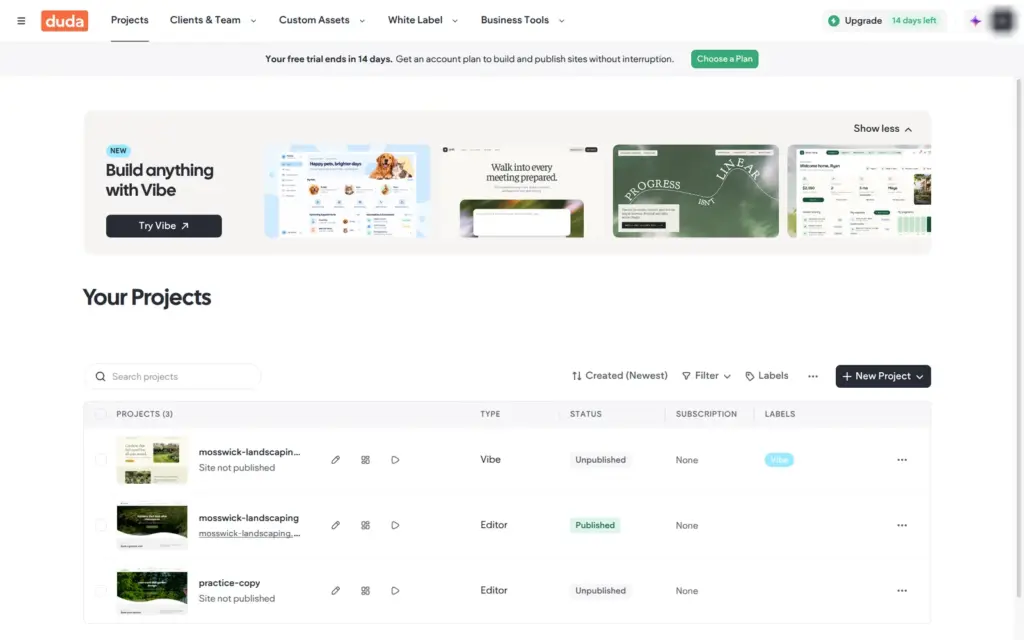This screenshot has width=1024, height=640.
Task: Expand Custom Assets menu
Action: point(322,20)
